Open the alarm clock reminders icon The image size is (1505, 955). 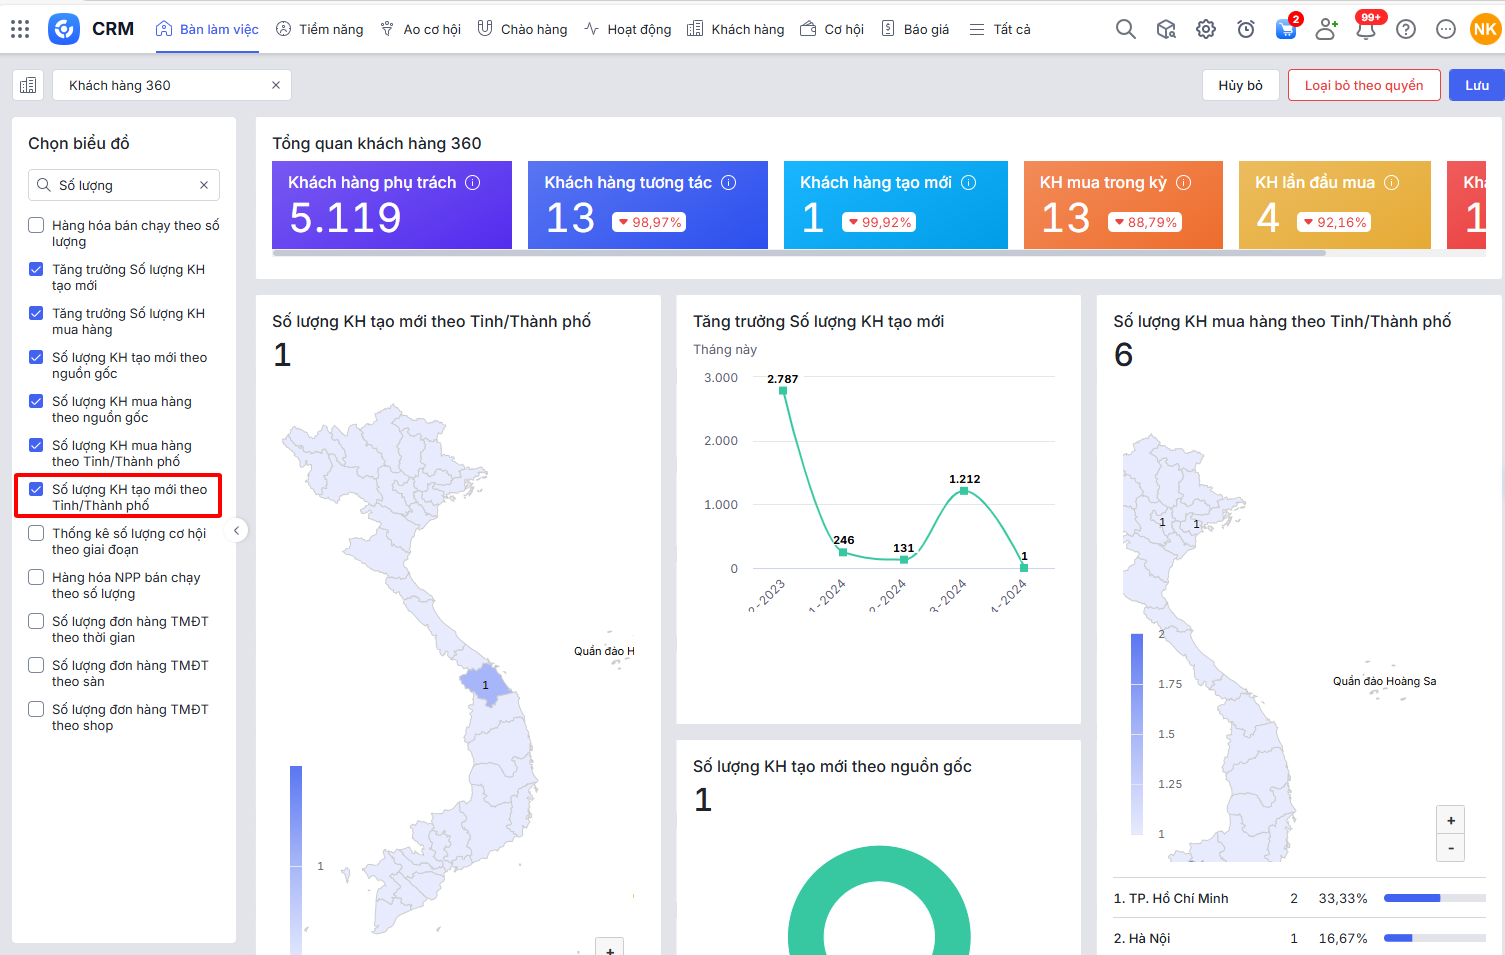point(1246,29)
